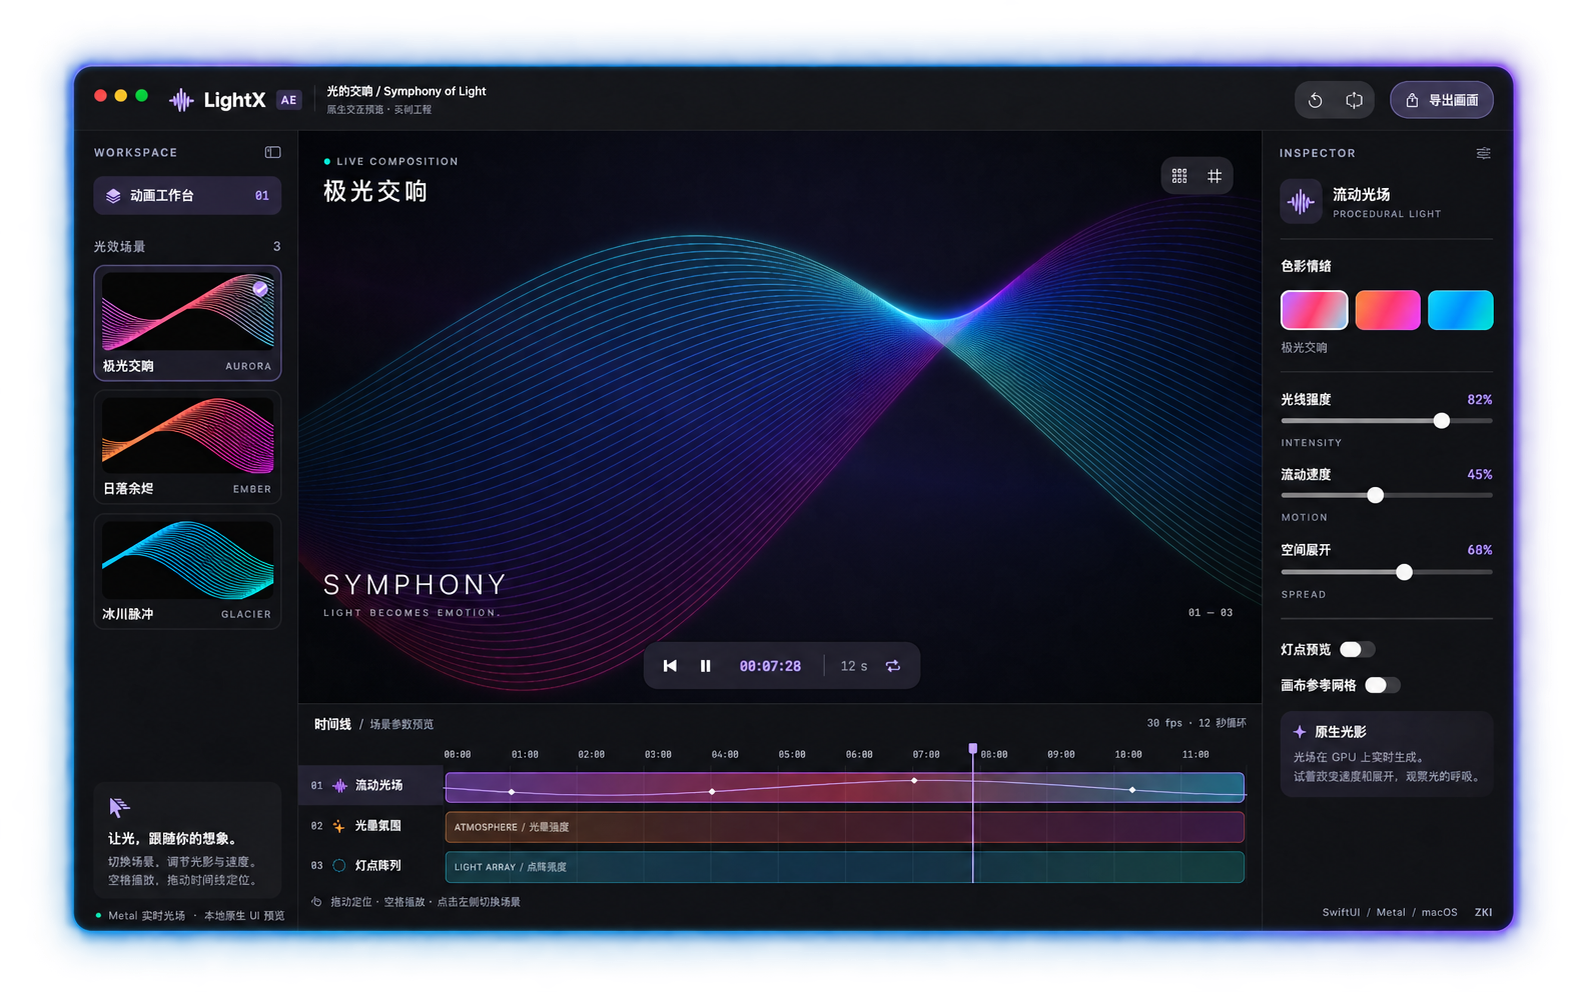Choose the pink-purple 极光交响 color swatch
1586x992 pixels.
[1314, 310]
